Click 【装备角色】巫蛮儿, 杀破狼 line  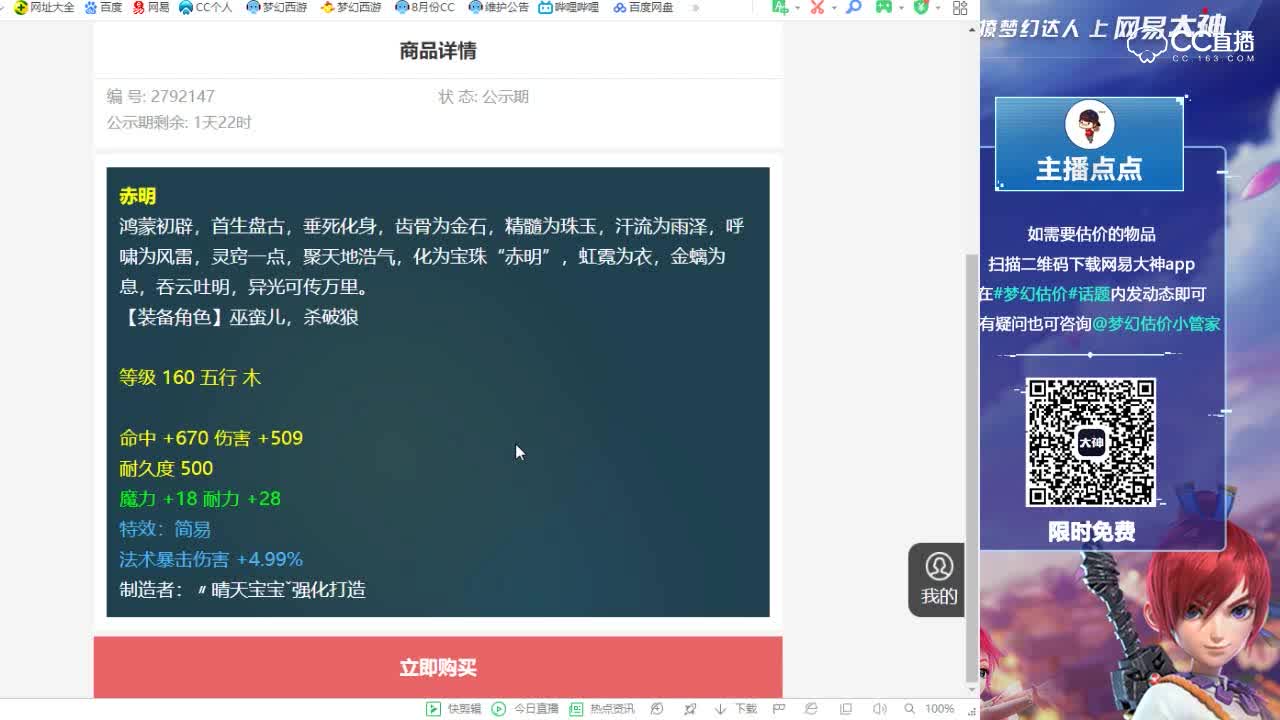click(x=239, y=317)
